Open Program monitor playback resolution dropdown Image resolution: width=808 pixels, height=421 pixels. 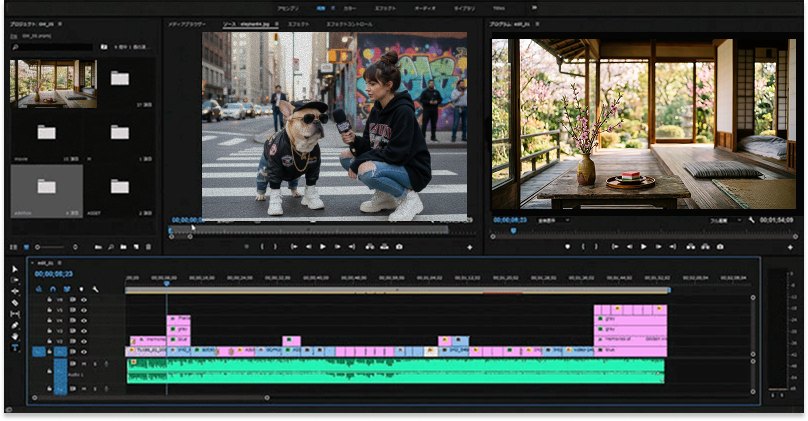tap(726, 220)
